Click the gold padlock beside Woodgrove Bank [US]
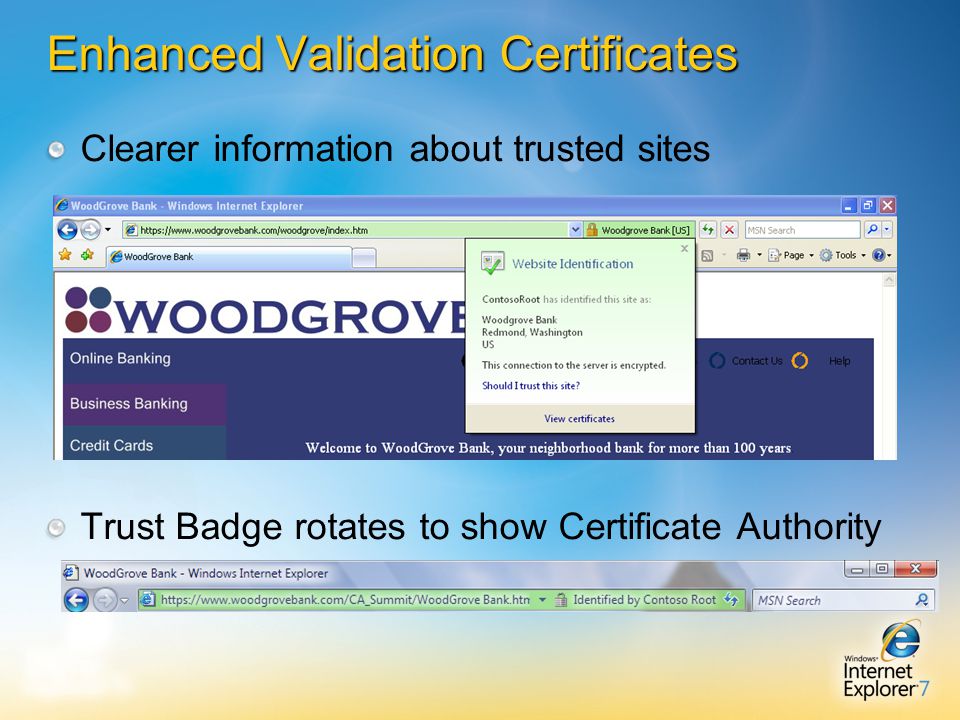Screen dimensions: 960x720 tap(591, 230)
